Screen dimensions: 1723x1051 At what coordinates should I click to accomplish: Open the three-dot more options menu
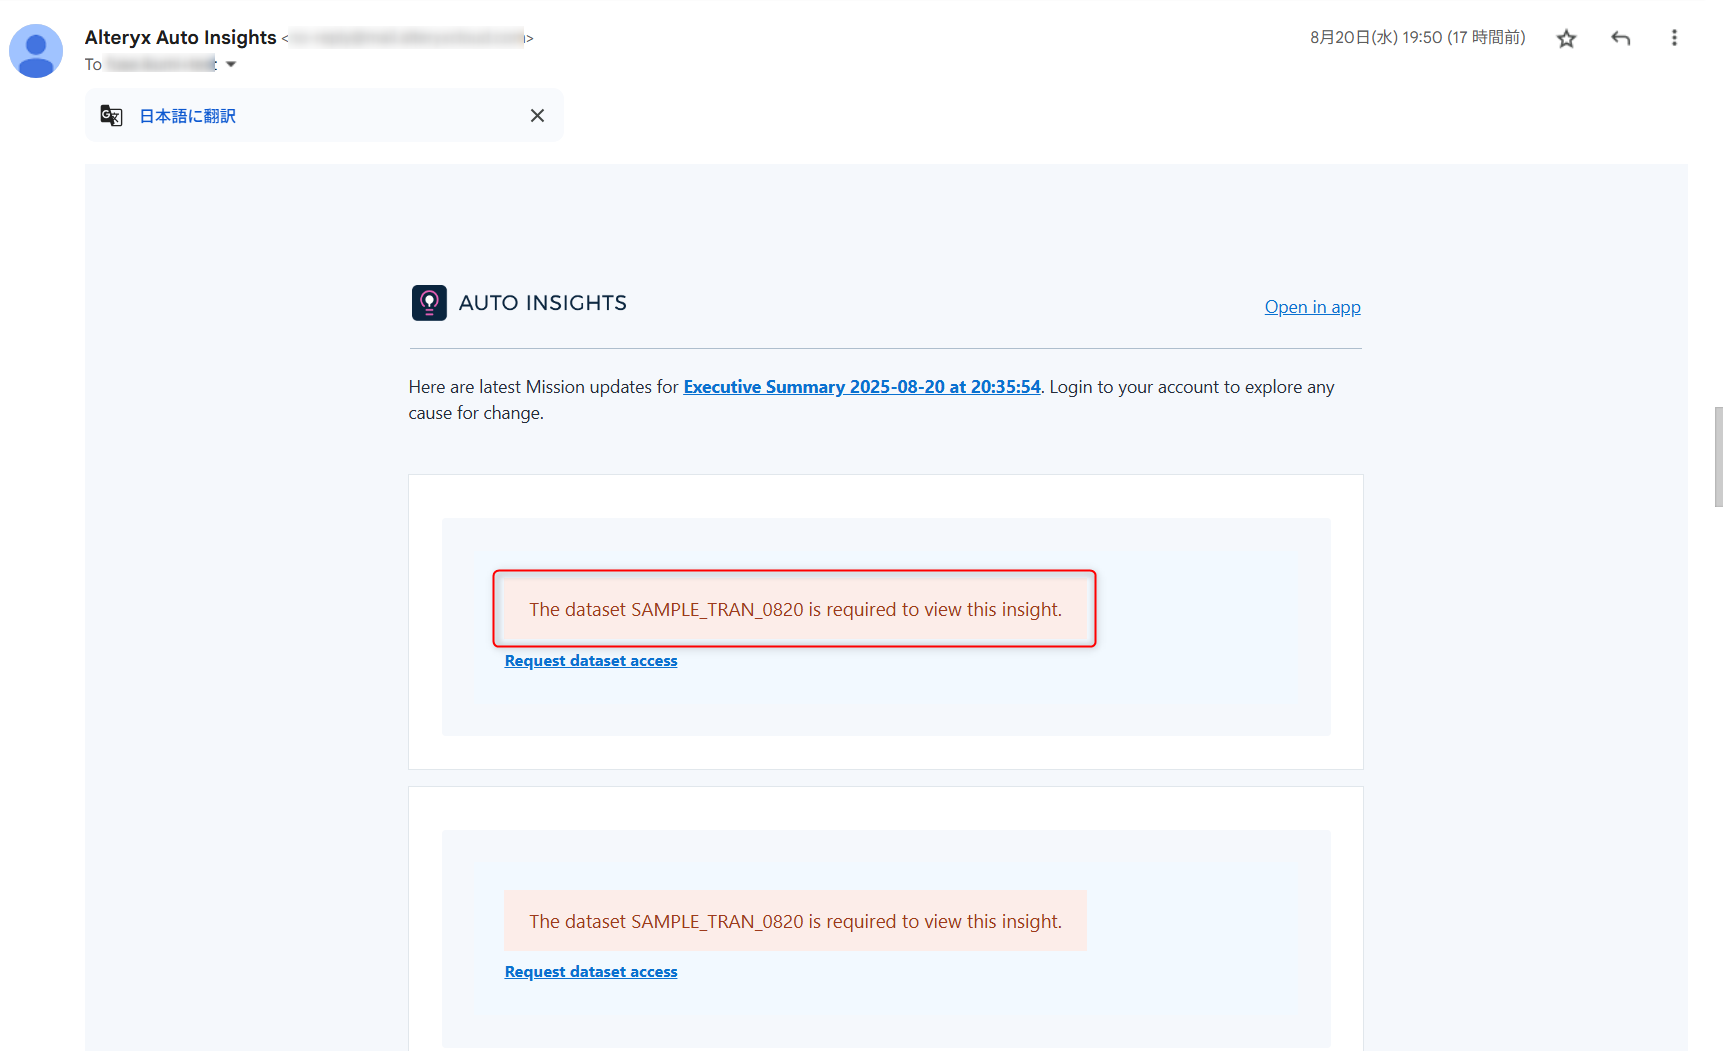point(1674,38)
